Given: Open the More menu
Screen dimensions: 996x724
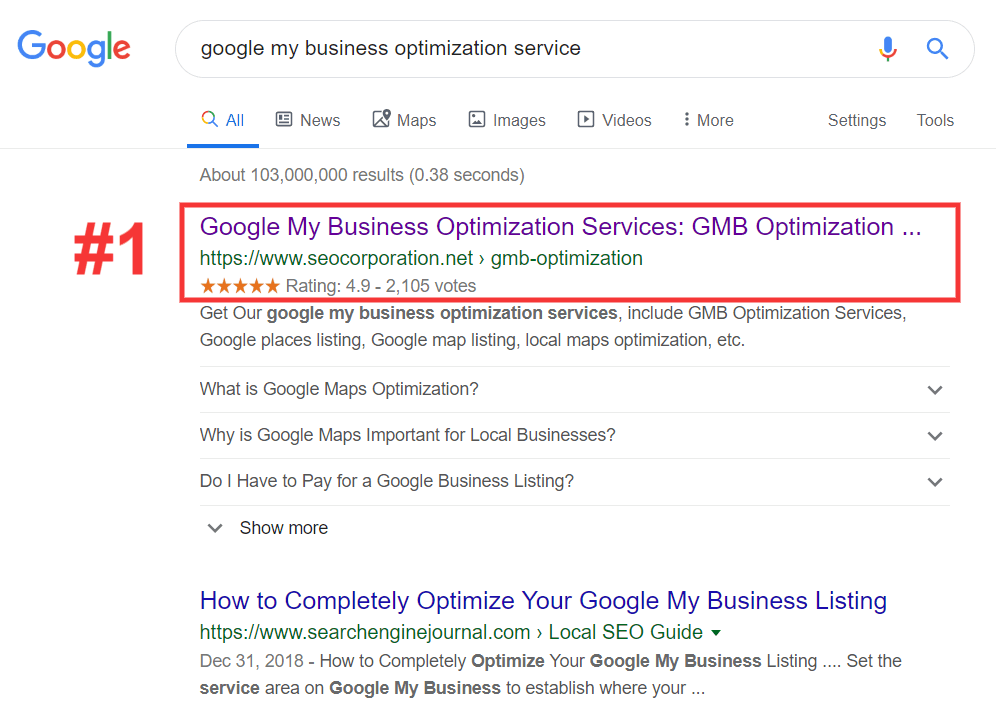Looking at the screenshot, I should (708, 120).
